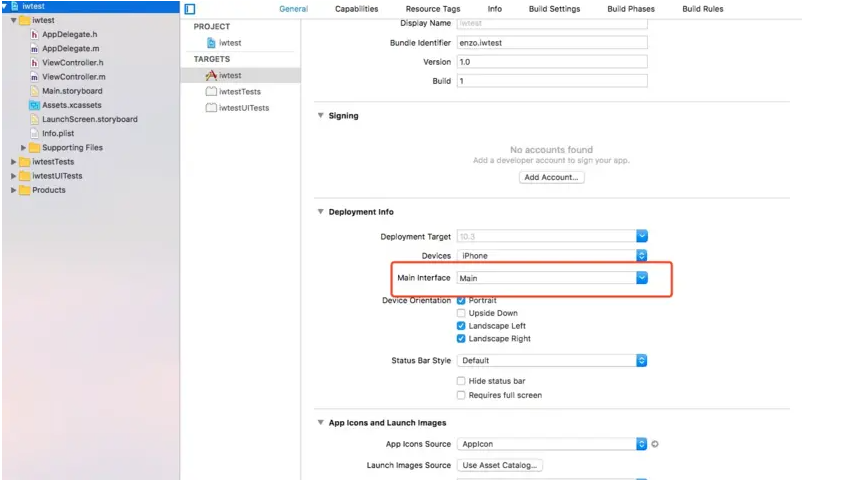Click the LaunchScreen.storyboard file icon

[34, 119]
